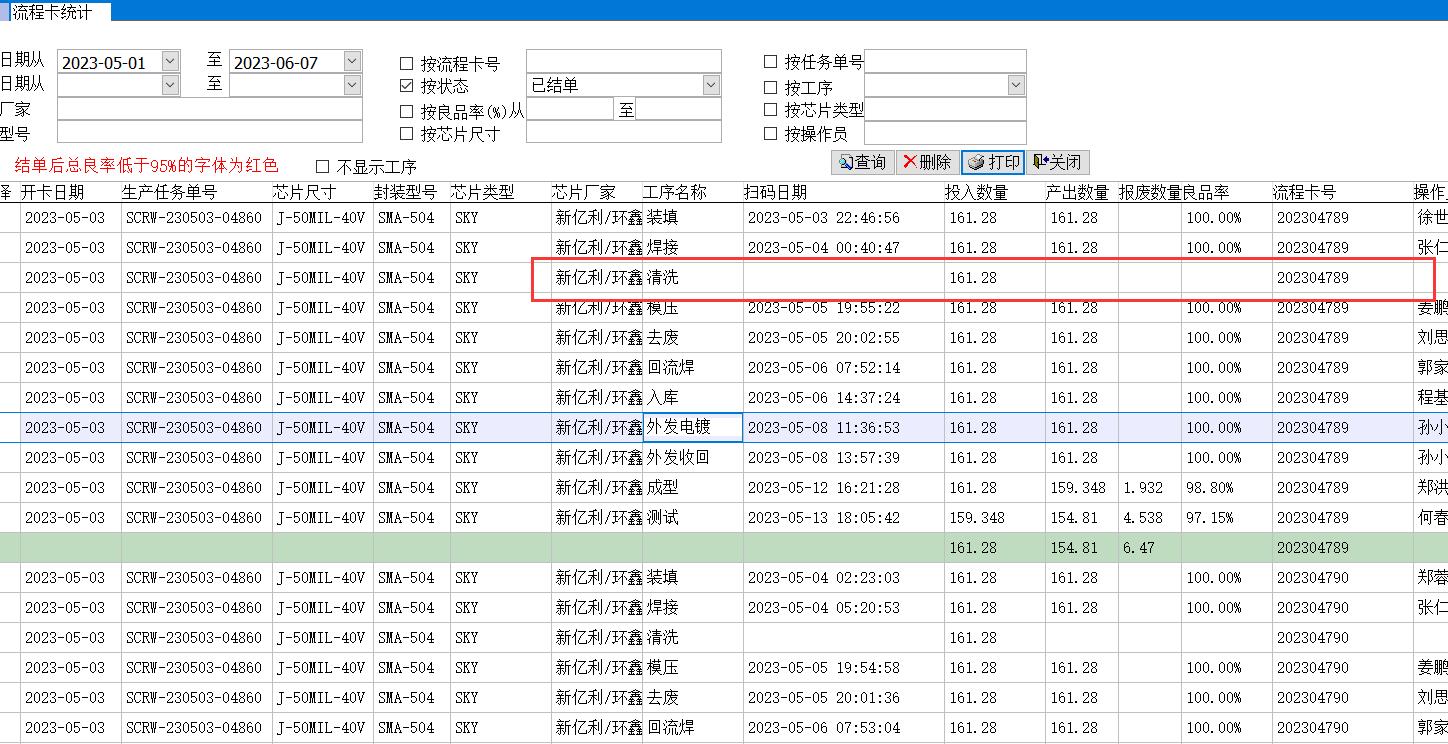Enable the 按流程卡号 checkbox
This screenshot has width=1448, height=744.
click(407, 64)
